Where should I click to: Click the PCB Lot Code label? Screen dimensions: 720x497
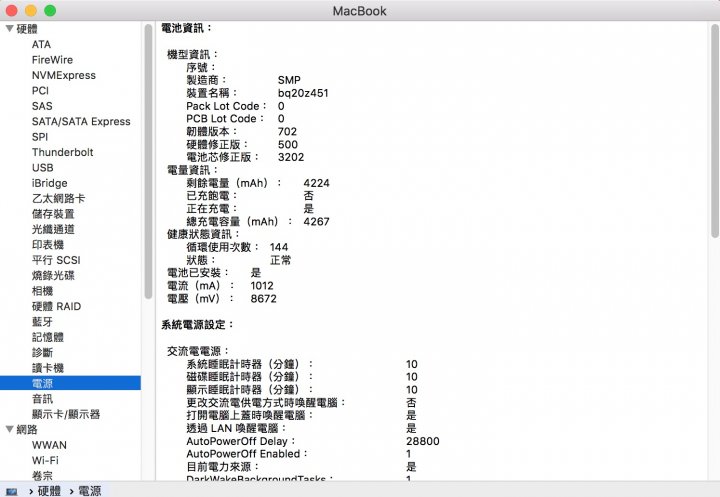point(225,119)
